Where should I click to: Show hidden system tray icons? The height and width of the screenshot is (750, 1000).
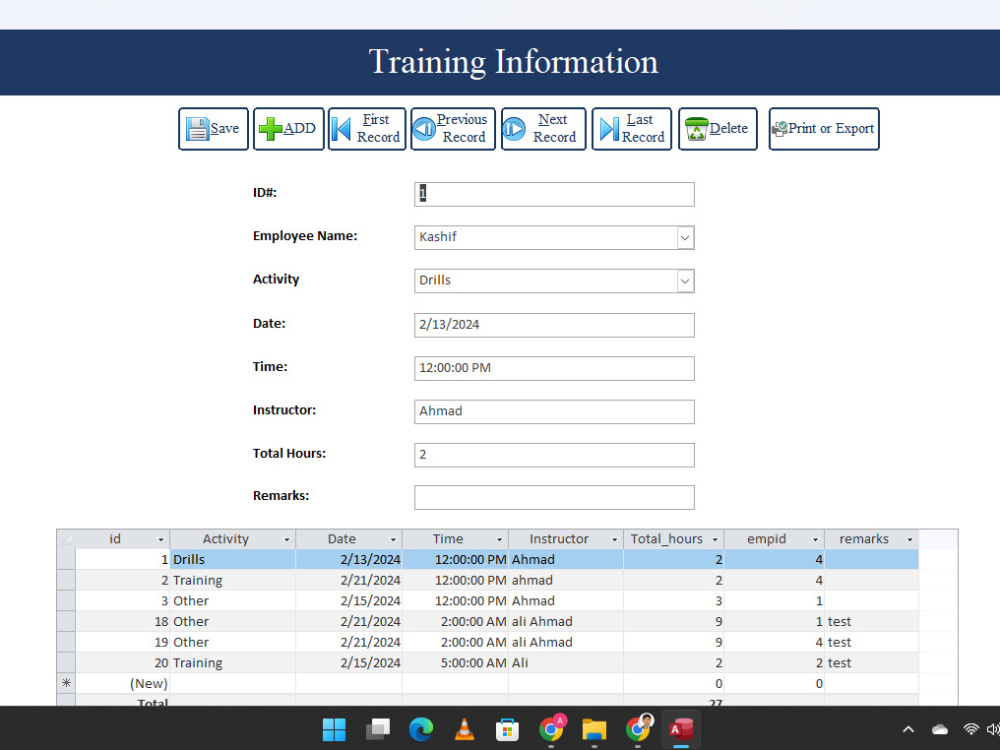(x=909, y=730)
